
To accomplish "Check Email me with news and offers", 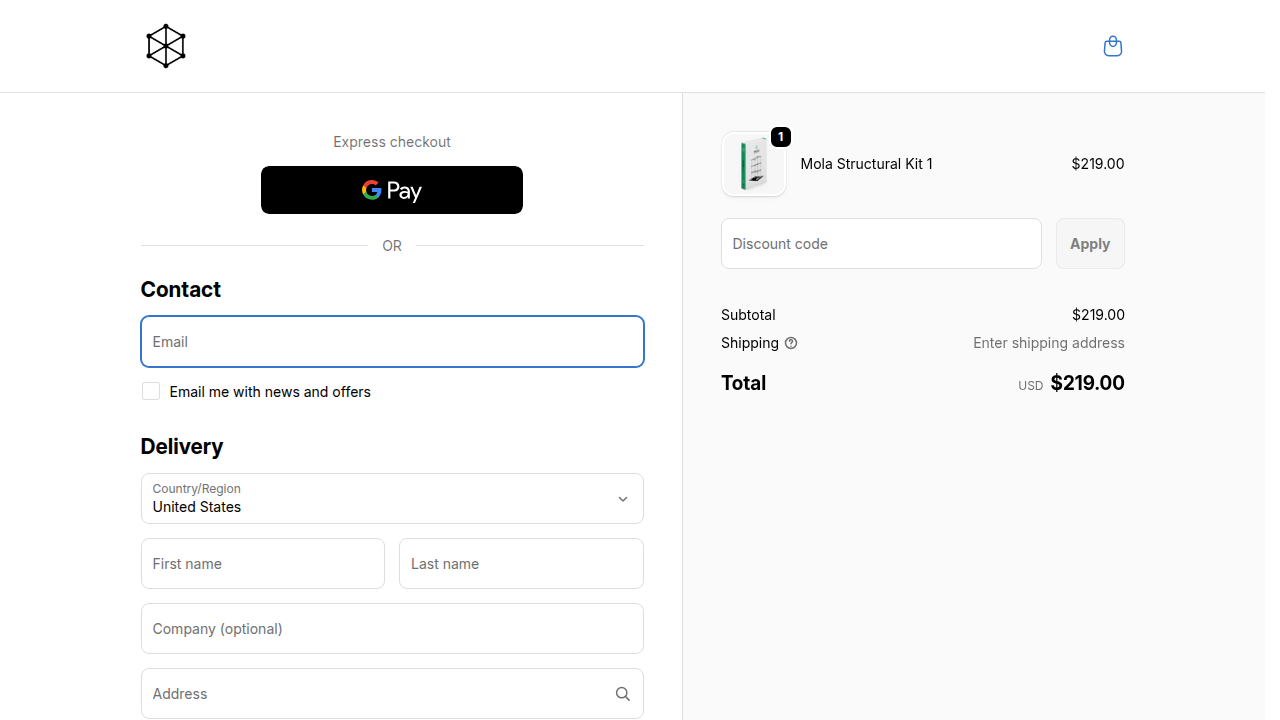I will [x=151, y=391].
